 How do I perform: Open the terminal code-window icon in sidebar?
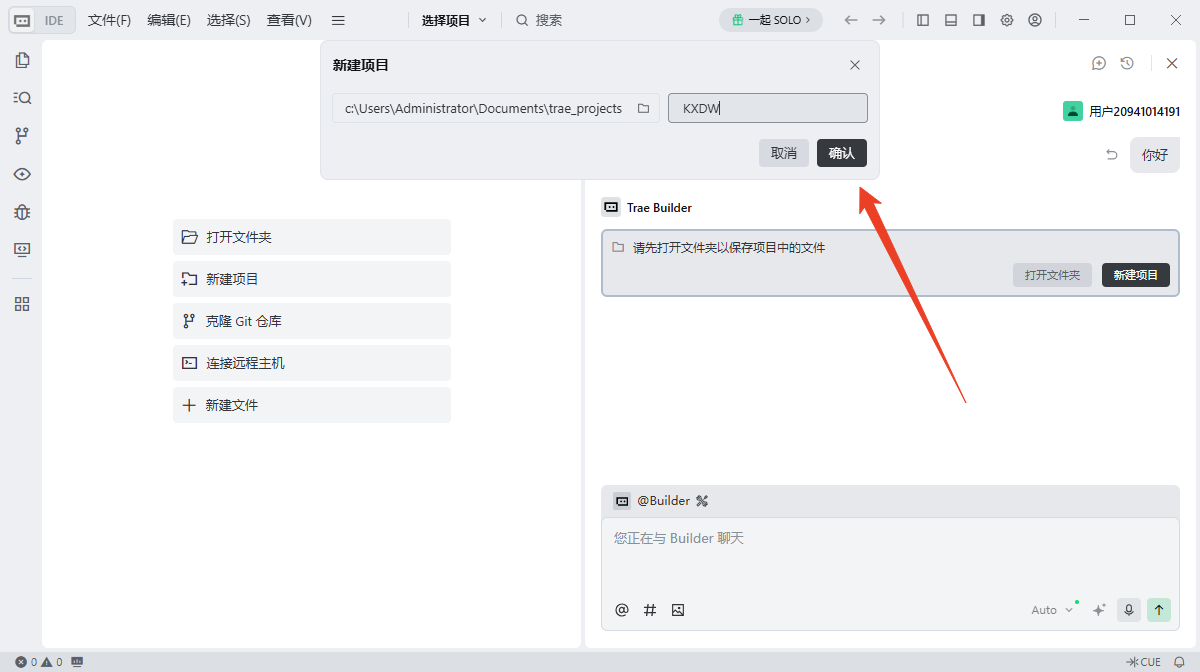(x=22, y=250)
